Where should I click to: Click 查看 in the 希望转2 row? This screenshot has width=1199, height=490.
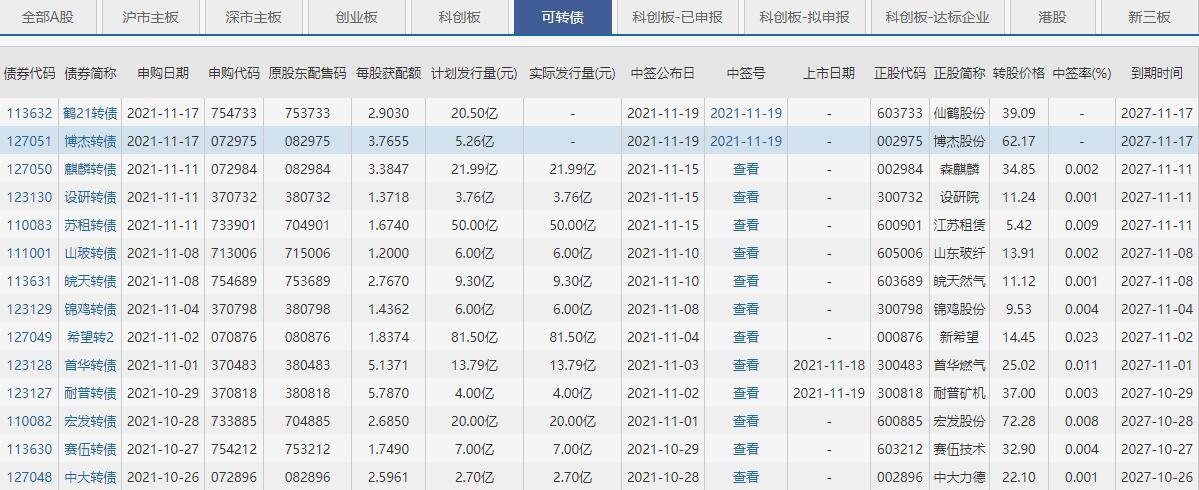click(x=746, y=337)
